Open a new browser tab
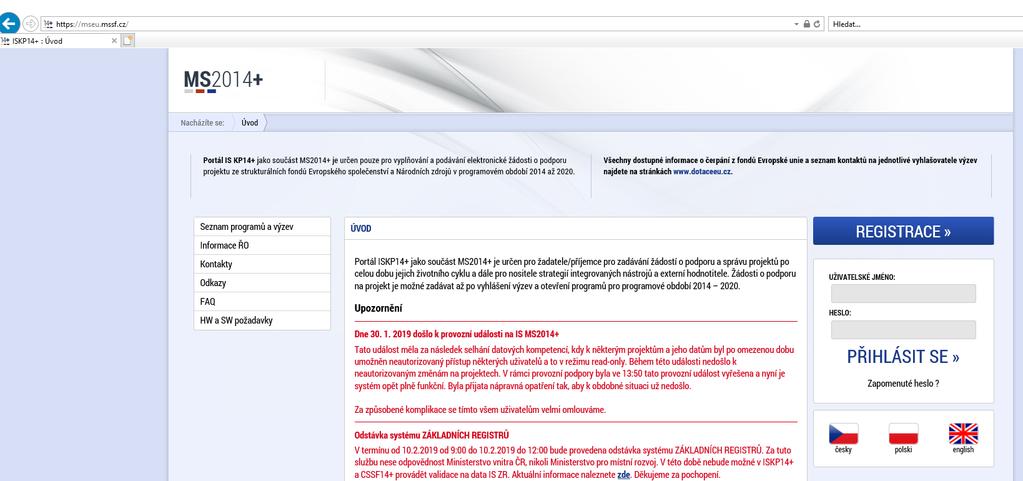 pos(128,40)
